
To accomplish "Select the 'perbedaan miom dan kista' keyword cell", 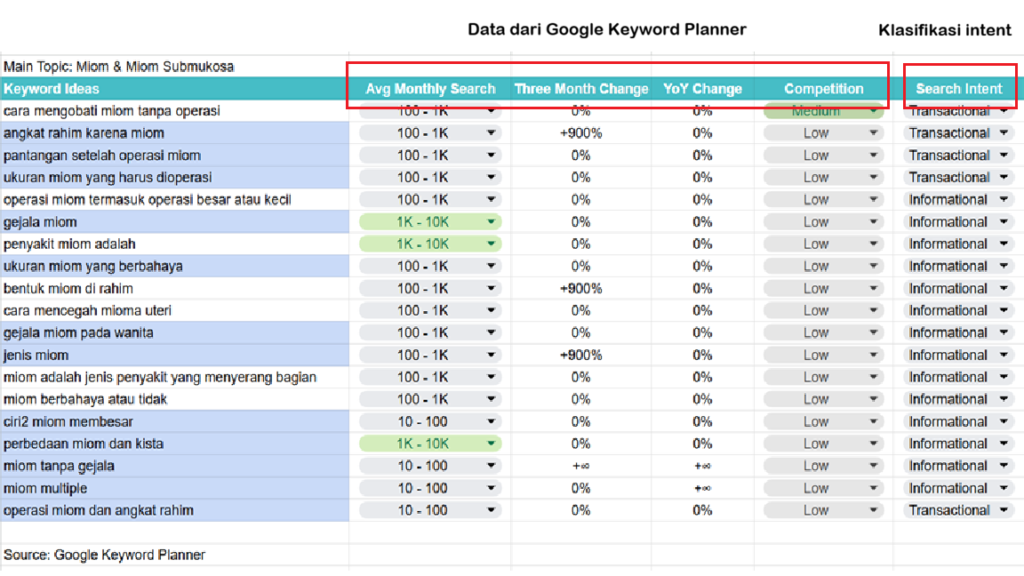I will [x=174, y=444].
